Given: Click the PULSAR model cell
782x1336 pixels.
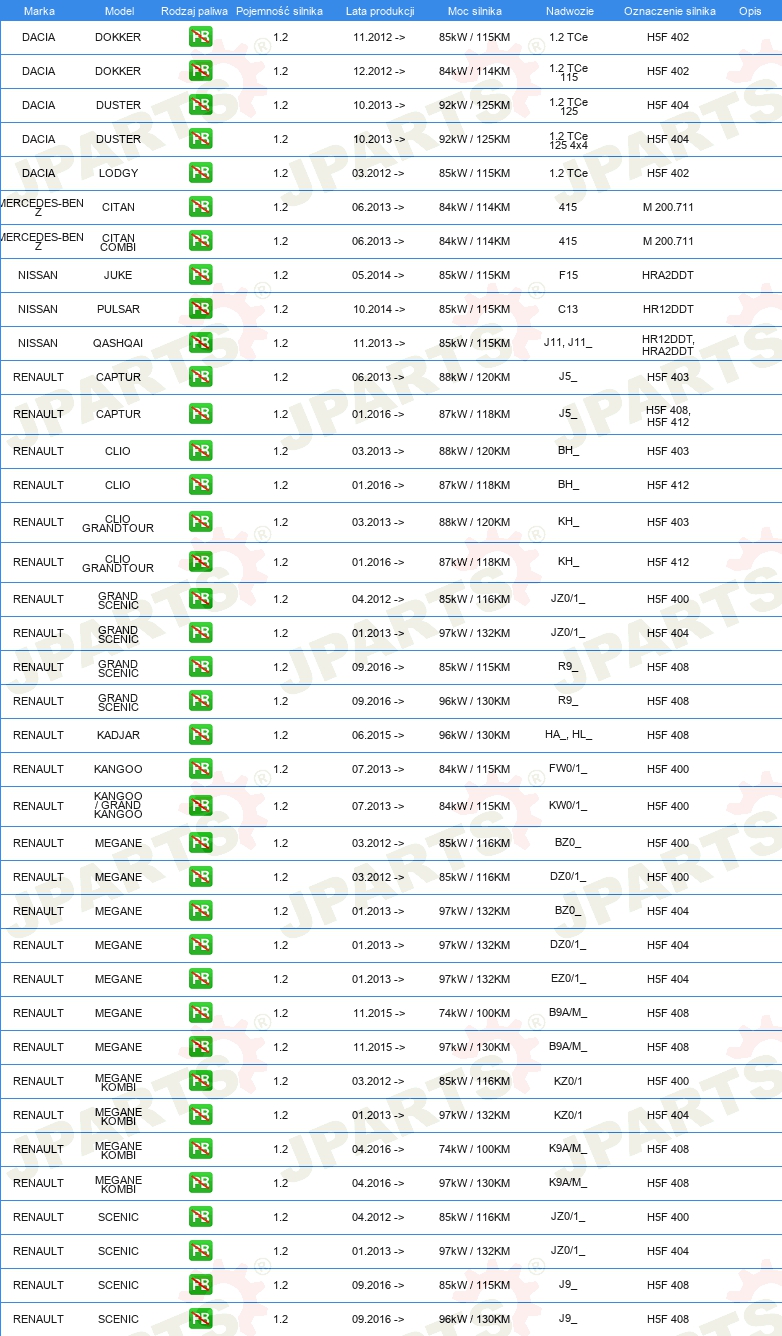Looking at the screenshot, I should (x=118, y=309).
